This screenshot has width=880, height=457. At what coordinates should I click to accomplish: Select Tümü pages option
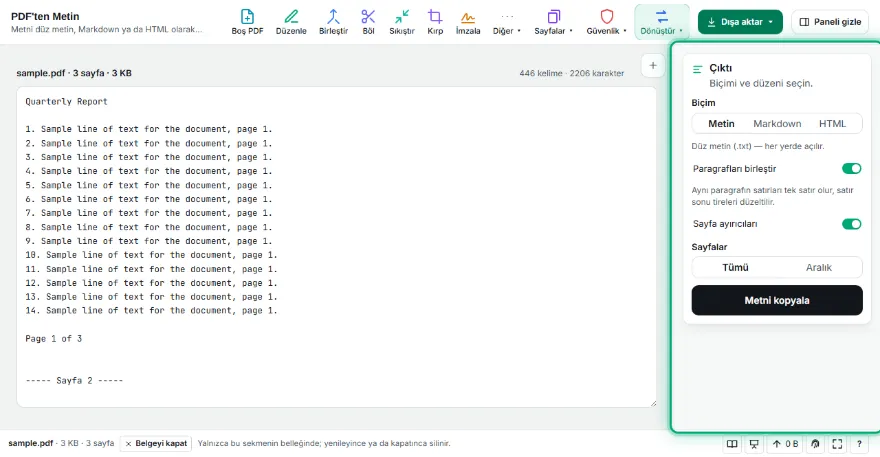735,267
